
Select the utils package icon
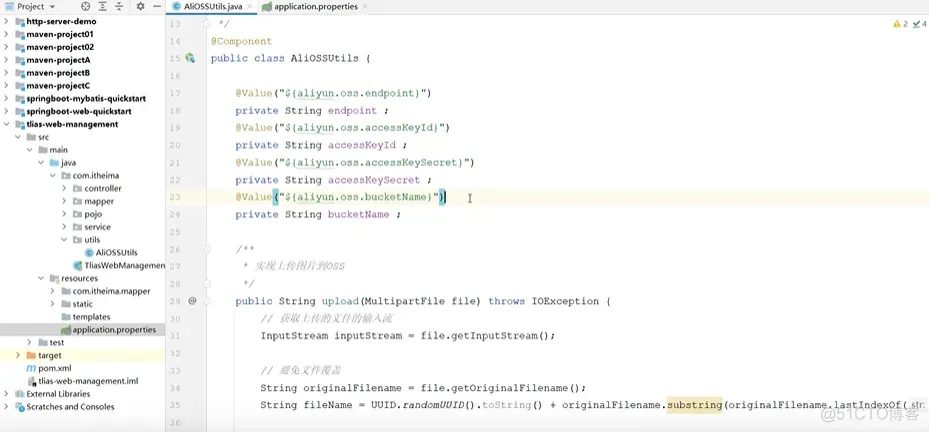pyautogui.click(x=78, y=240)
